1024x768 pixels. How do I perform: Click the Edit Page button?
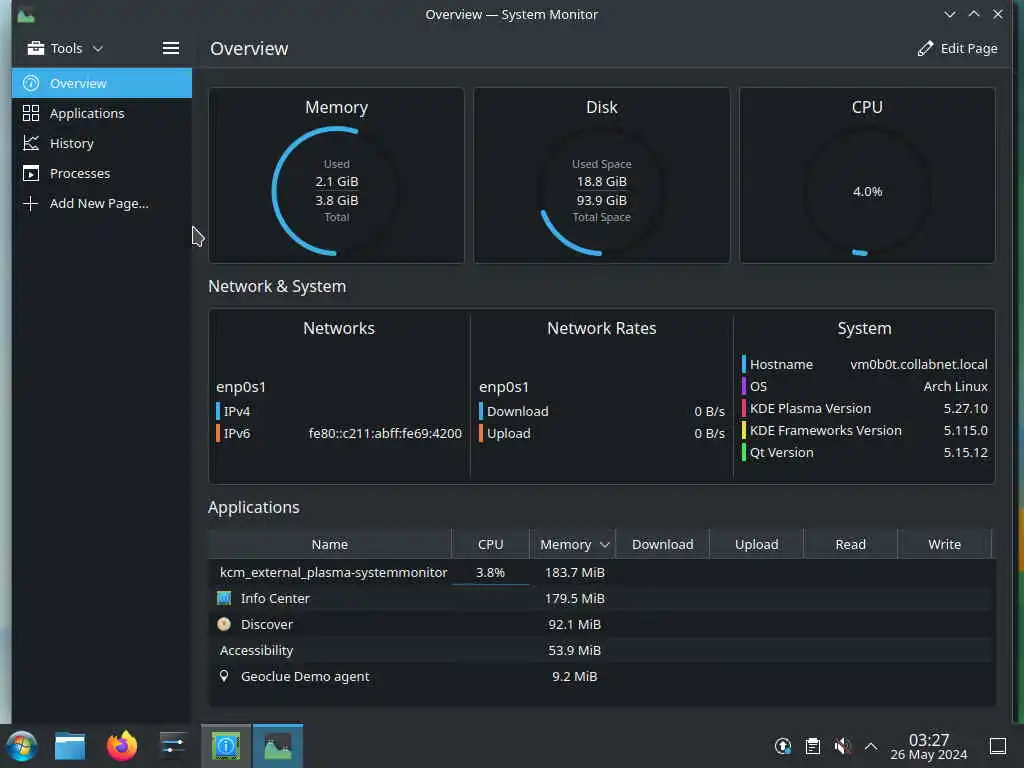(957, 48)
